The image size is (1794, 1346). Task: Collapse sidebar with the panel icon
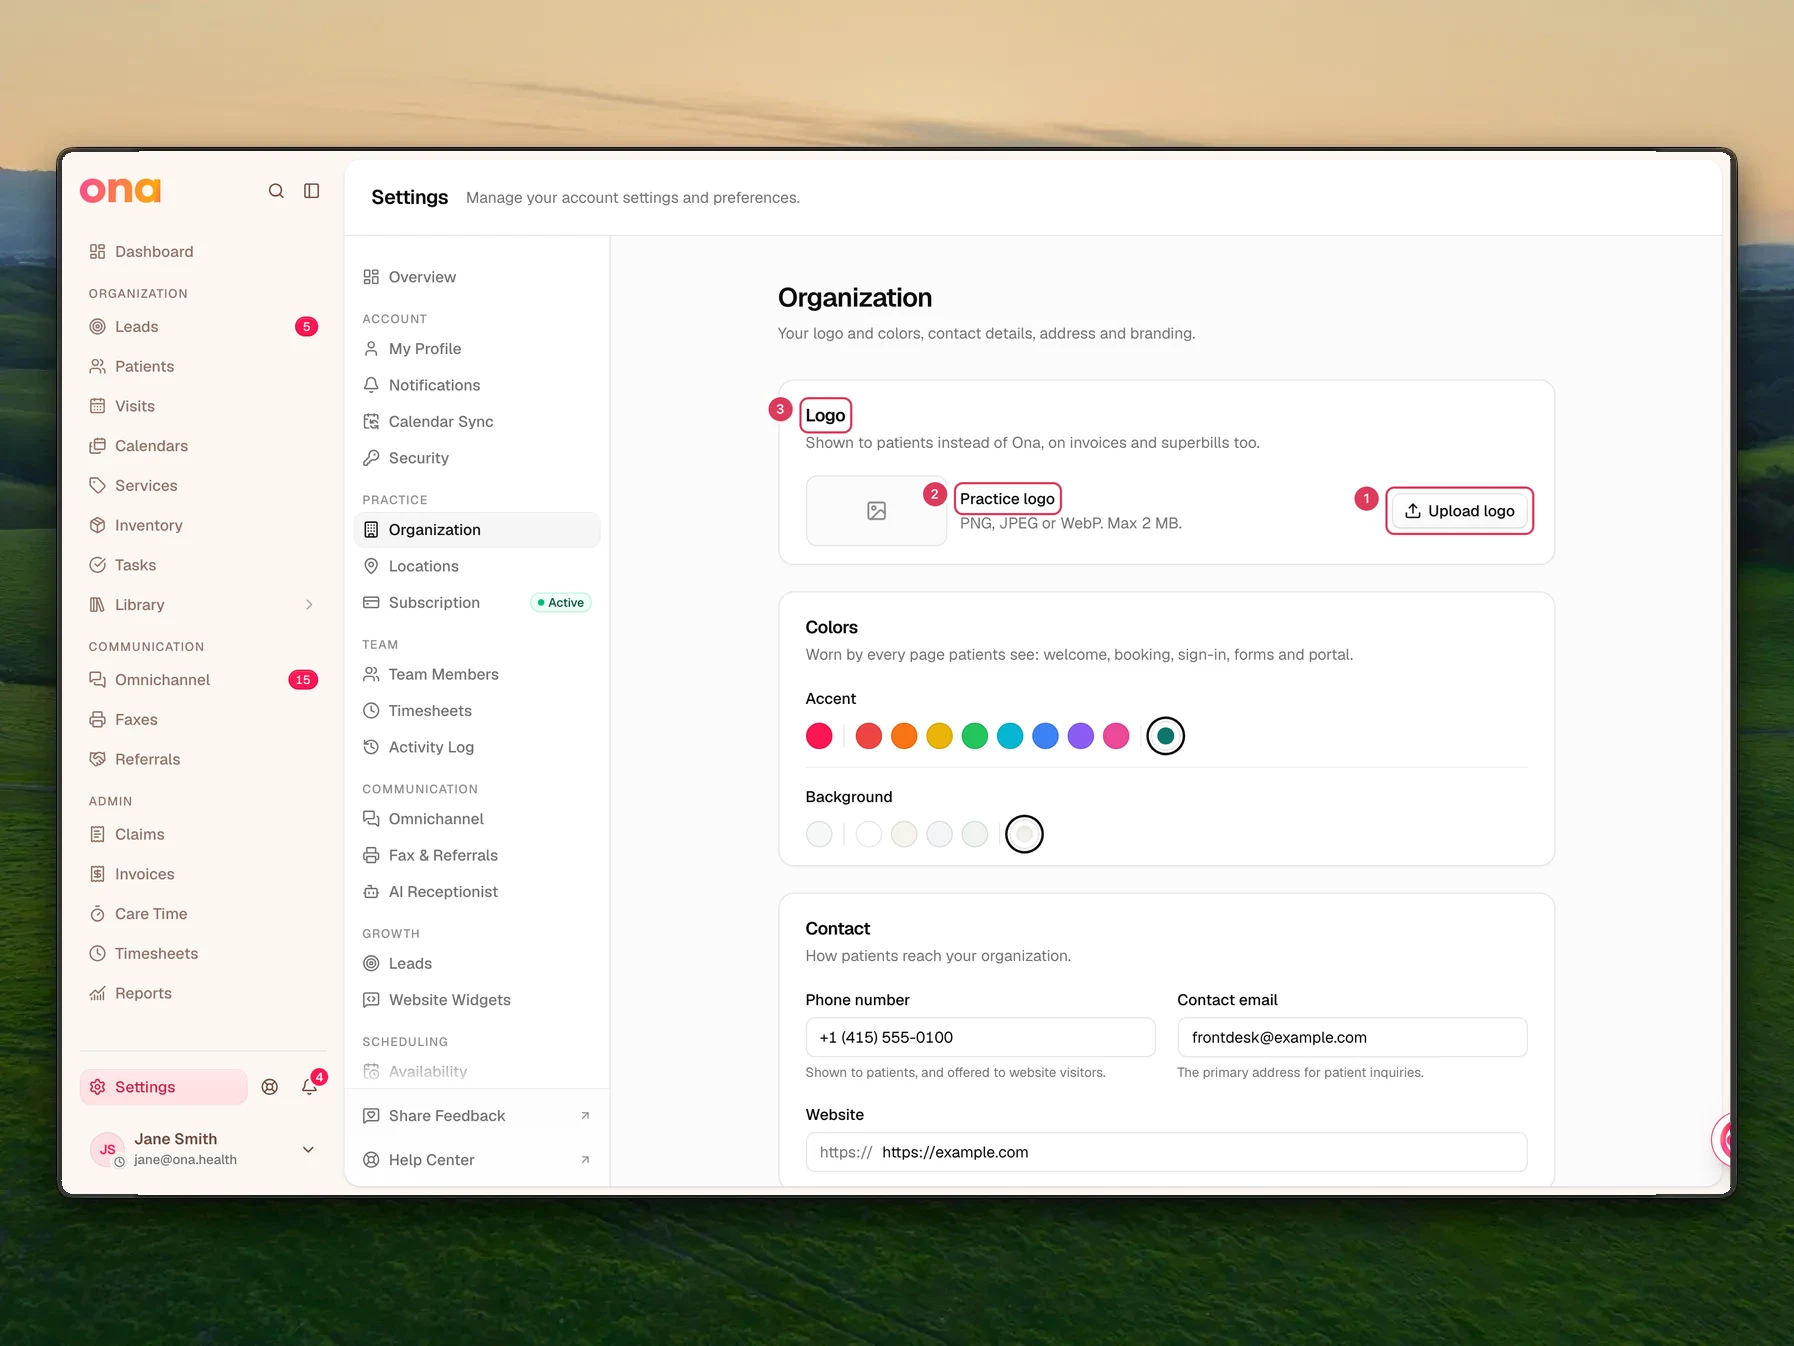point(312,191)
